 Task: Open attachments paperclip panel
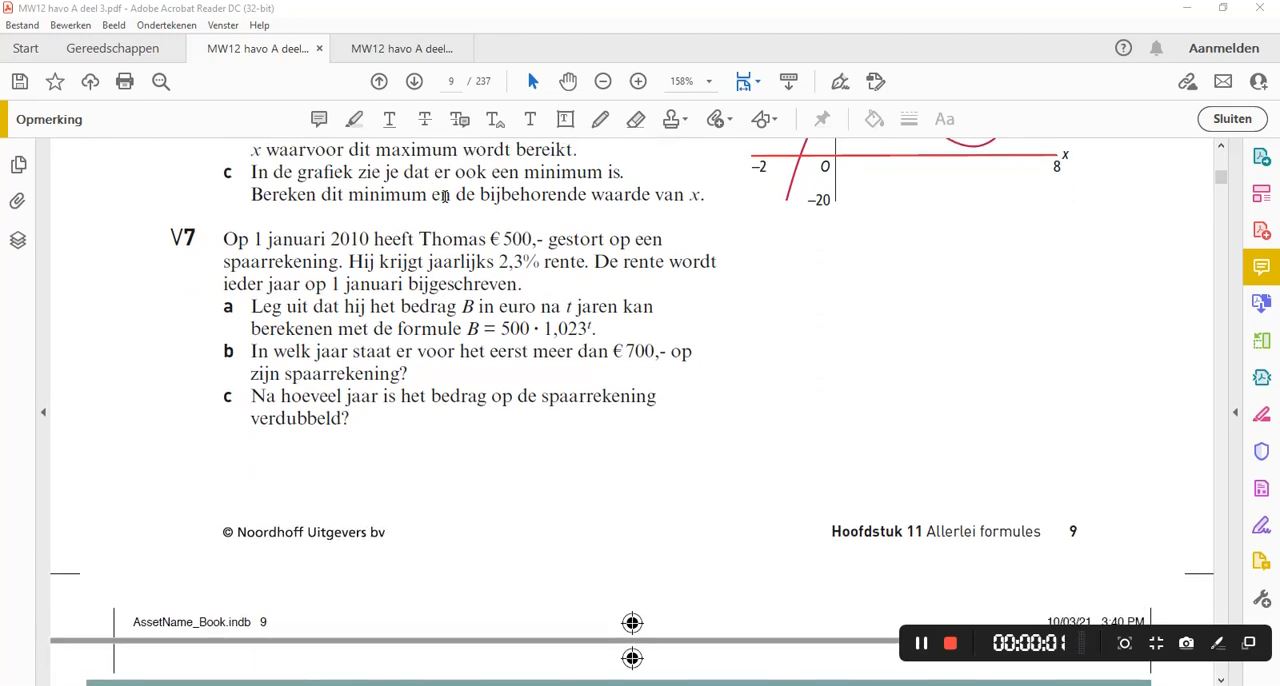point(18,202)
